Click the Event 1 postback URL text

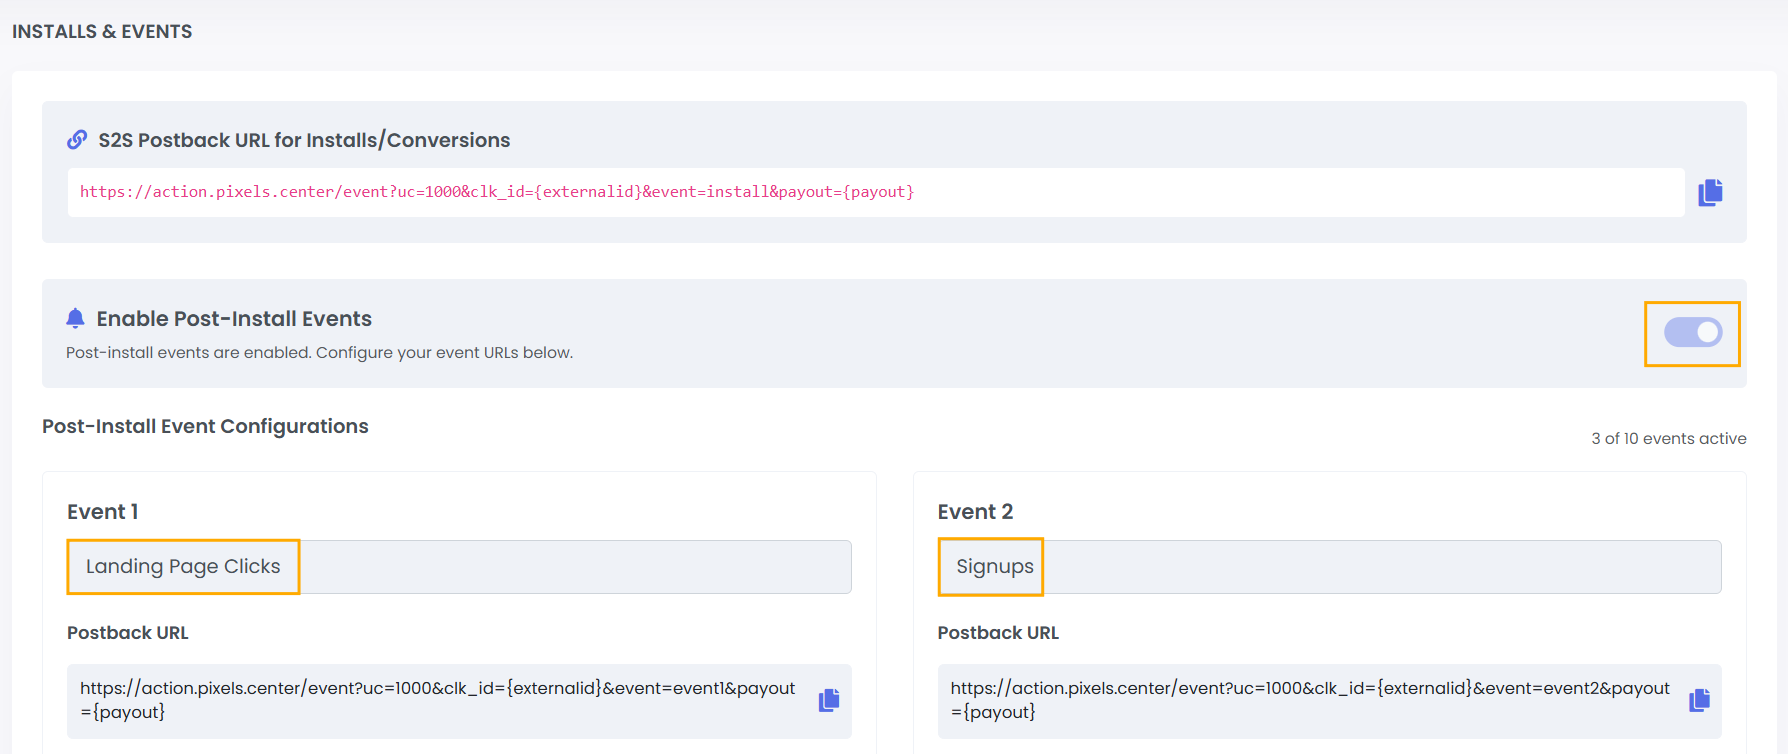tap(437, 699)
